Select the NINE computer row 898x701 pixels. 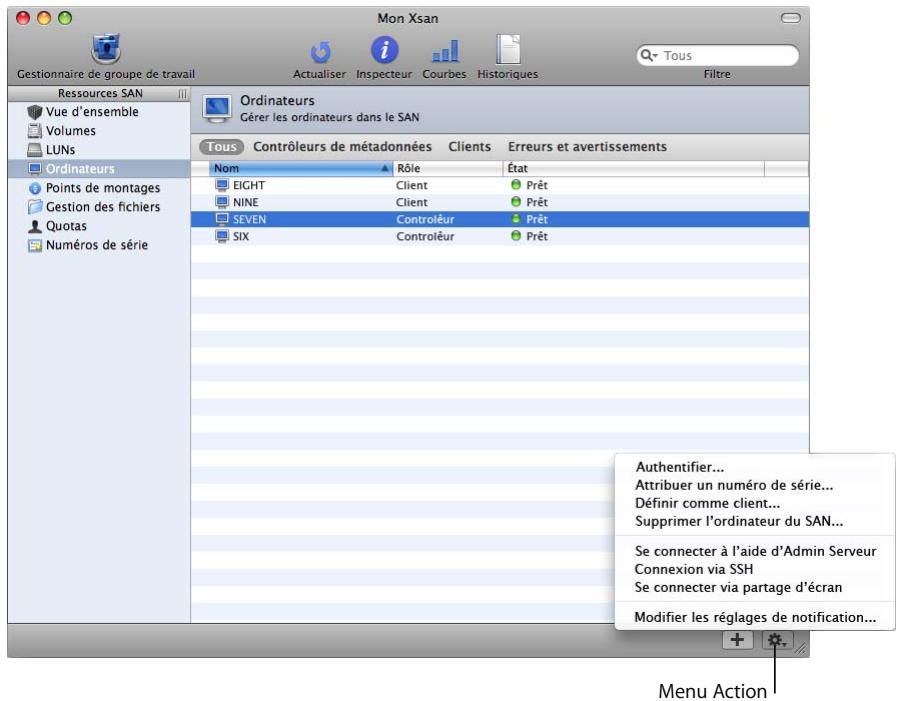pyautogui.click(x=499, y=202)
